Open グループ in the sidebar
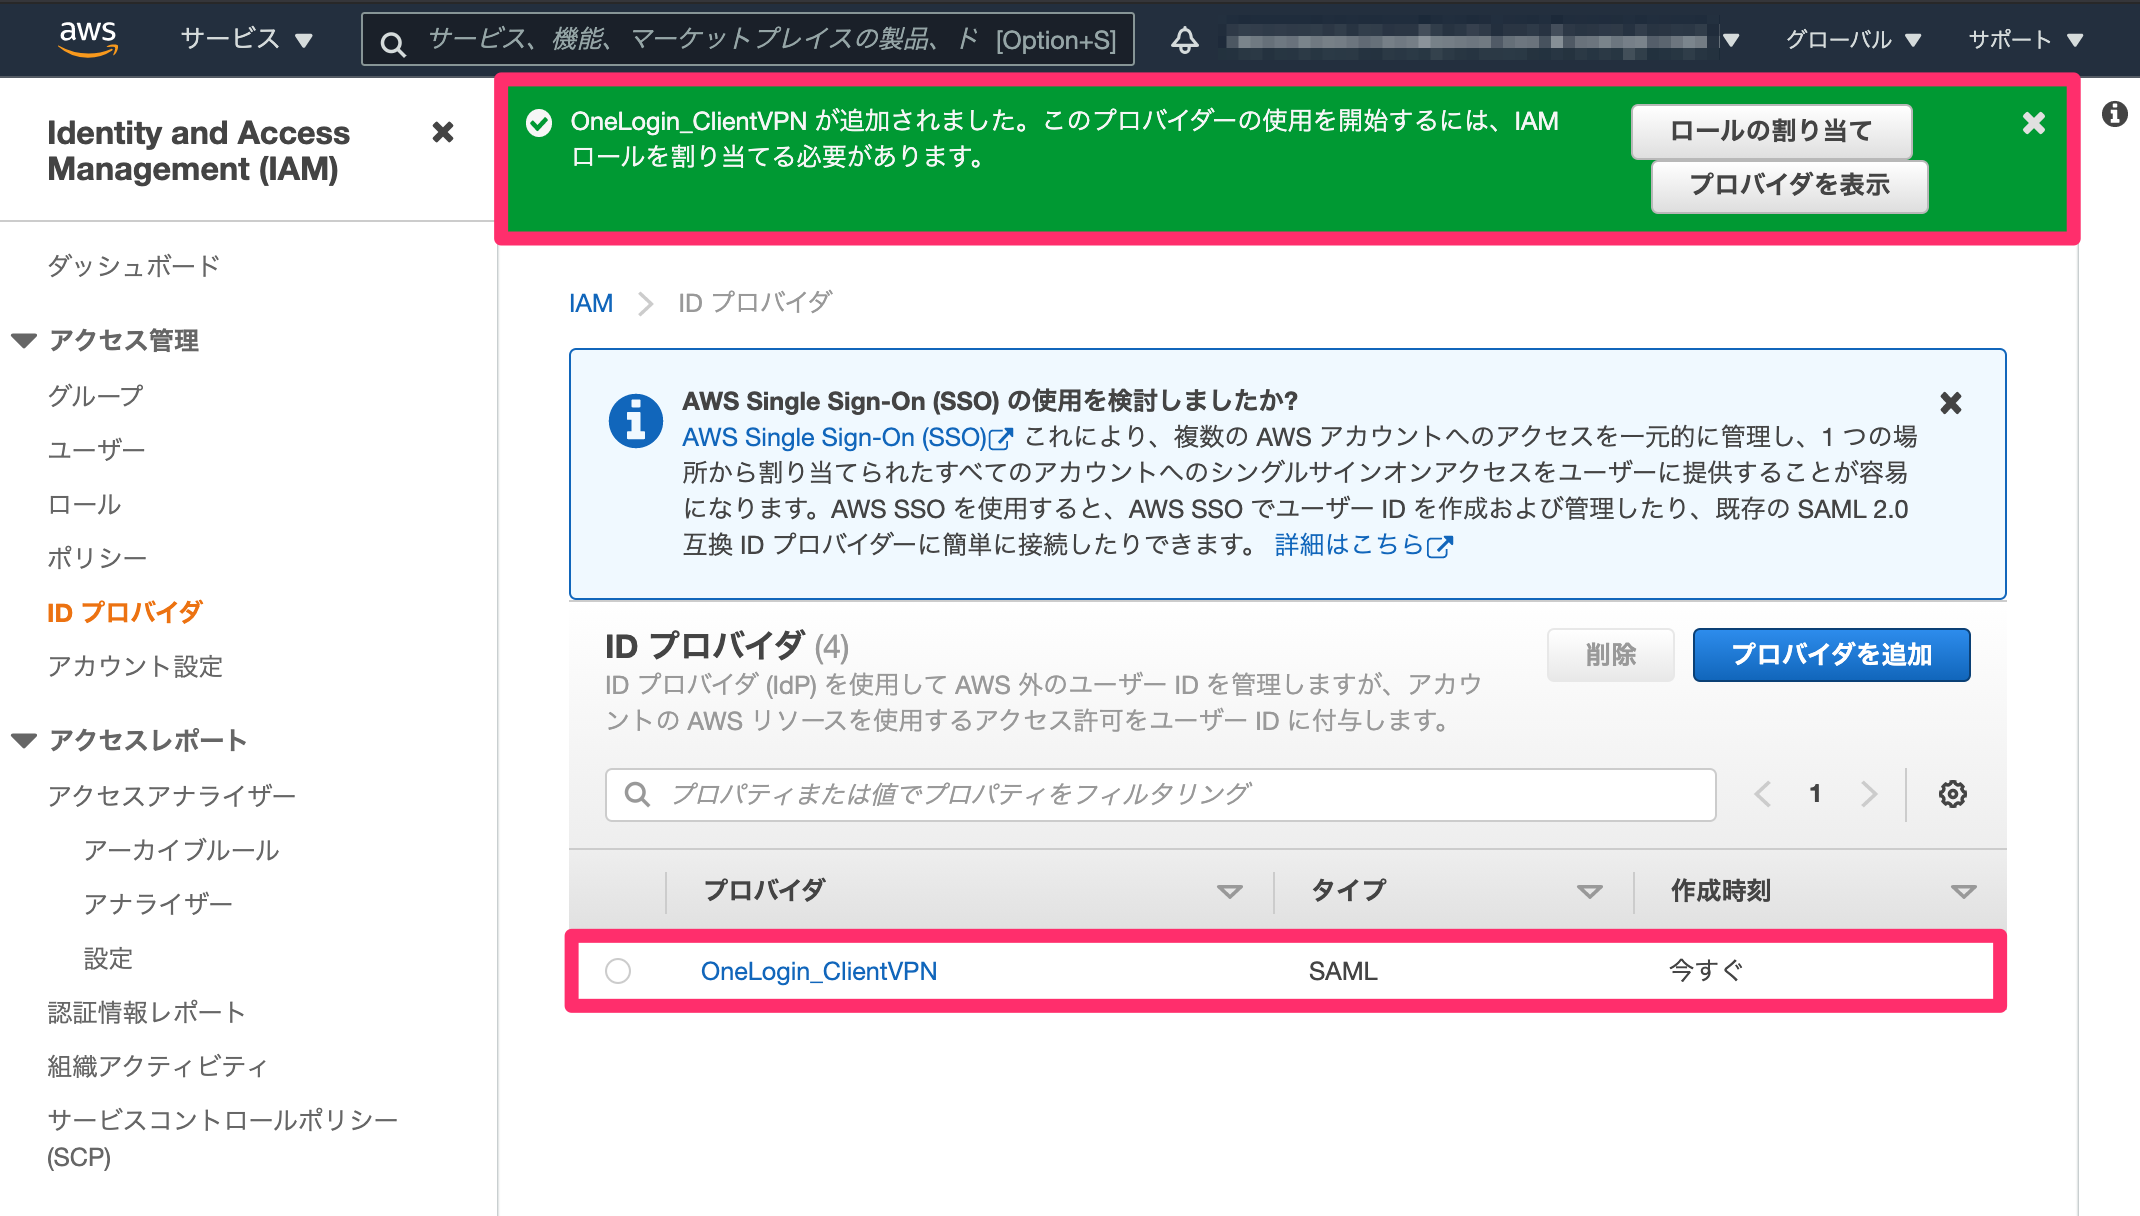This screenshot has width=2140, height=1216. click(96, 396)
